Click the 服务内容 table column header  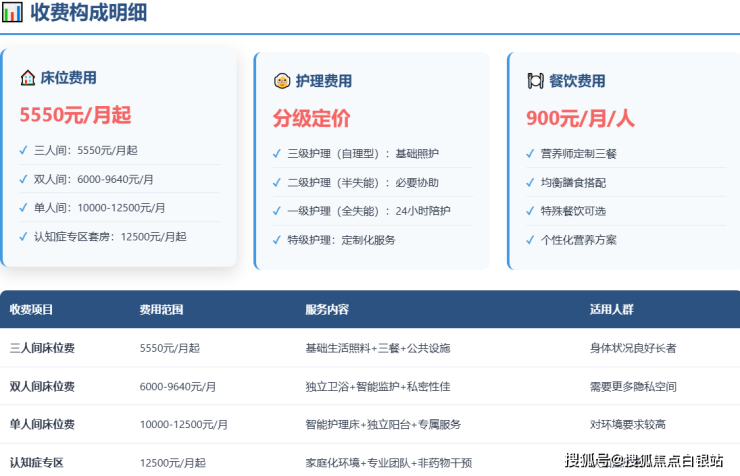click(x=327, y=310)
